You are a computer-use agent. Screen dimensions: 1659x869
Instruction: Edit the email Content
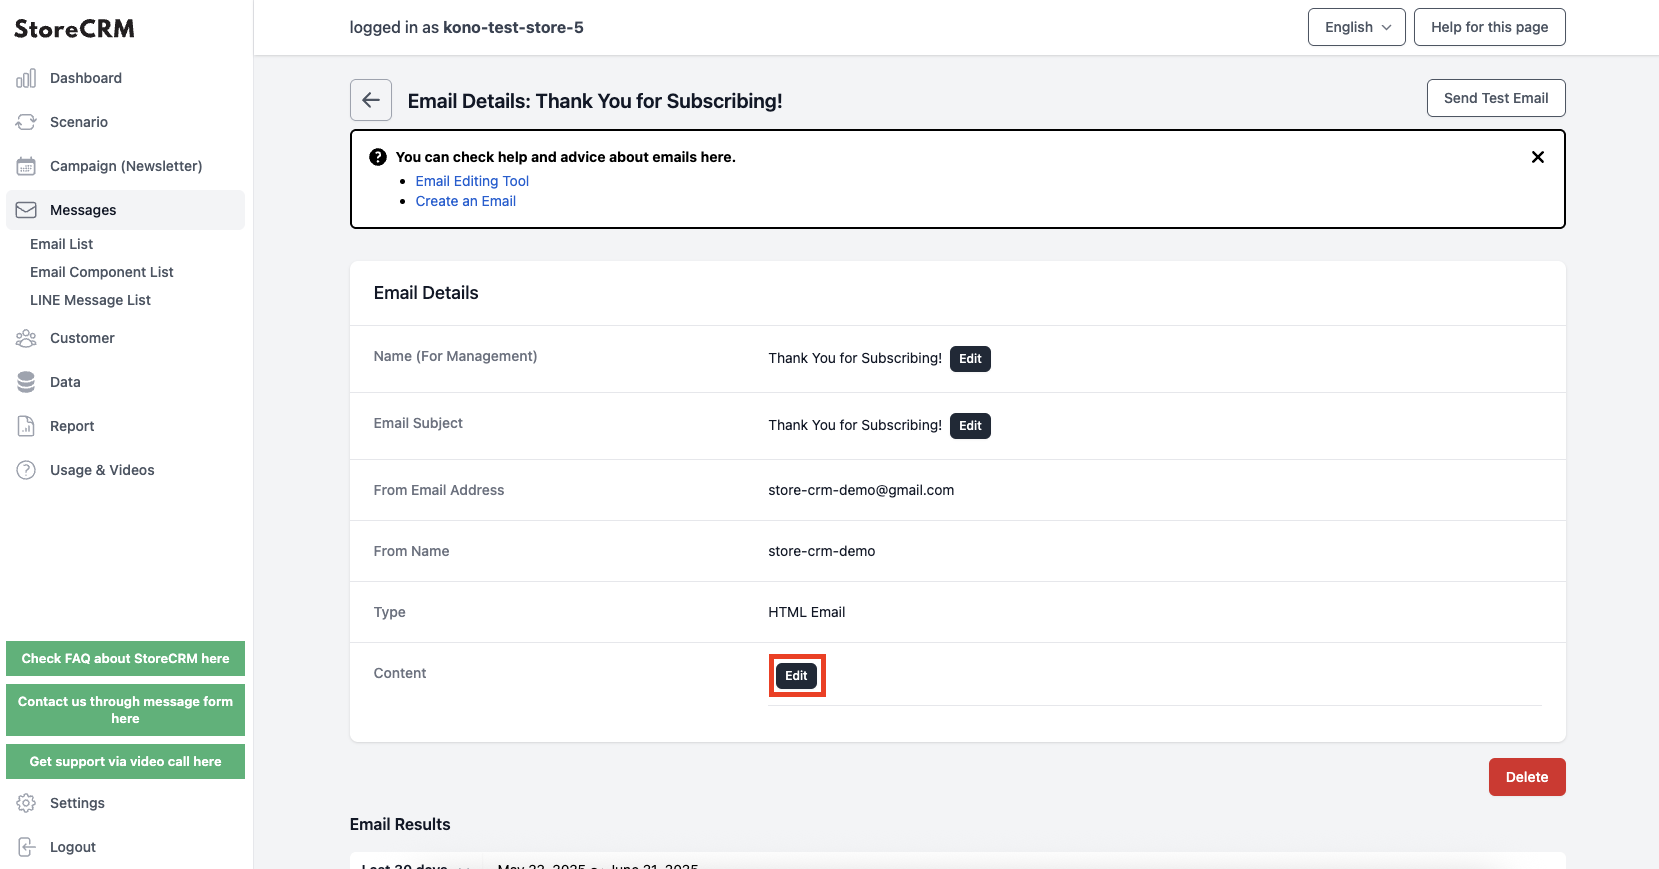(x=796, y=676)
